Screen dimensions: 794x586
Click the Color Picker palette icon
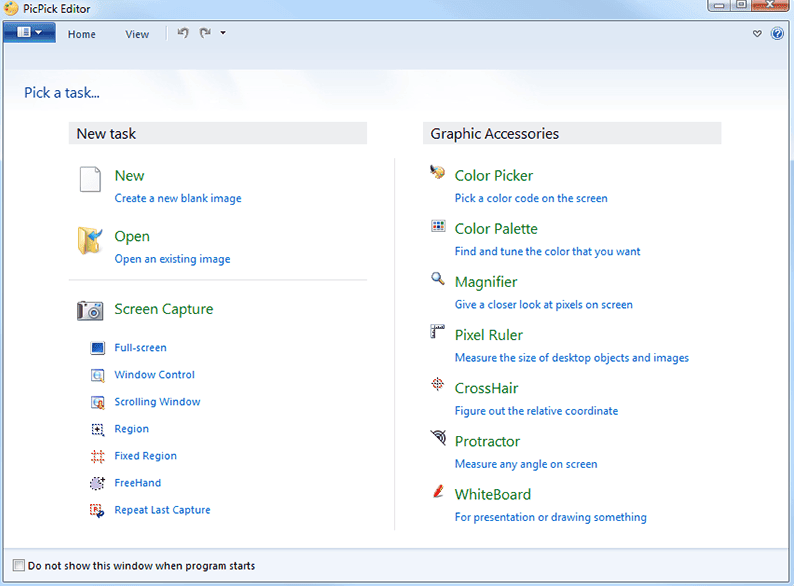[x=438, y=172]
